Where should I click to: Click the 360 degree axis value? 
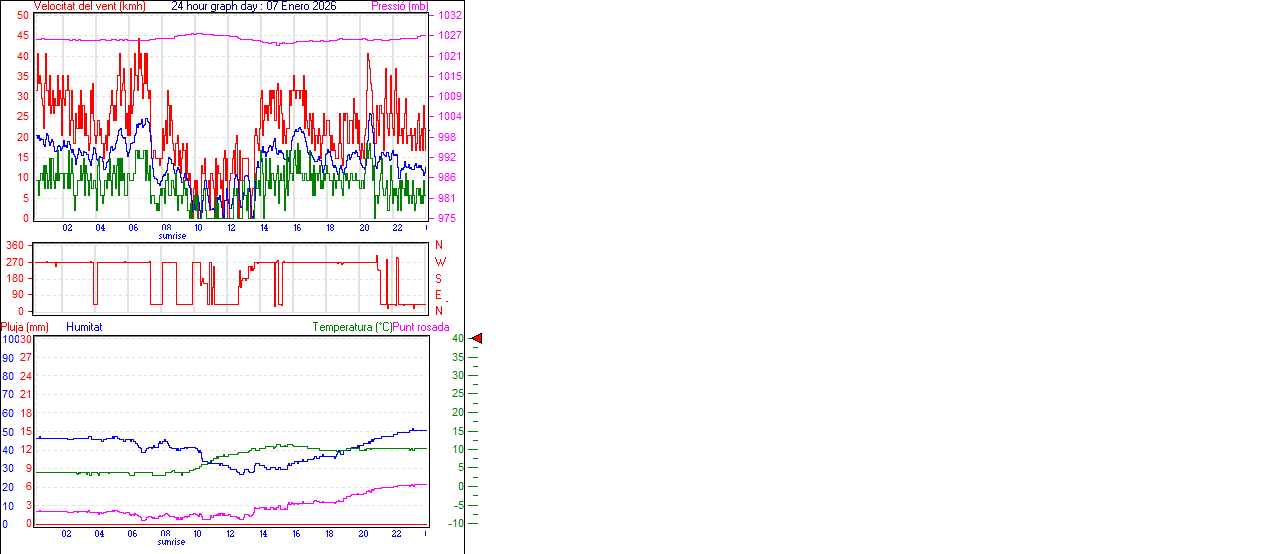click(x=15, y=245)
